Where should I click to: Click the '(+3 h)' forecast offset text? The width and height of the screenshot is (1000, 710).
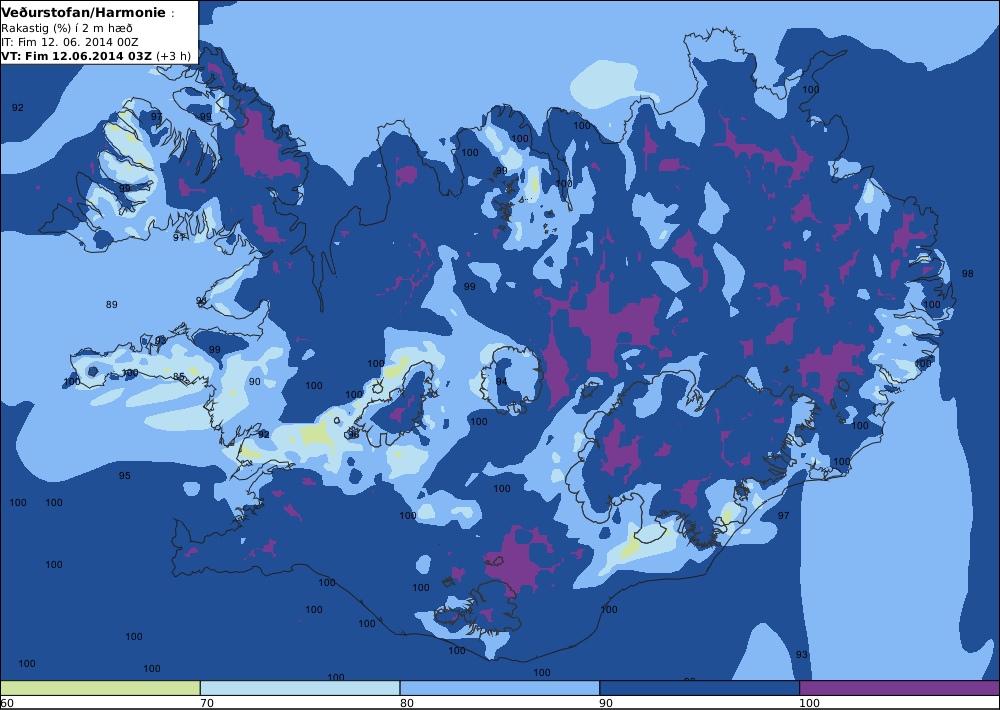point(173,55)
